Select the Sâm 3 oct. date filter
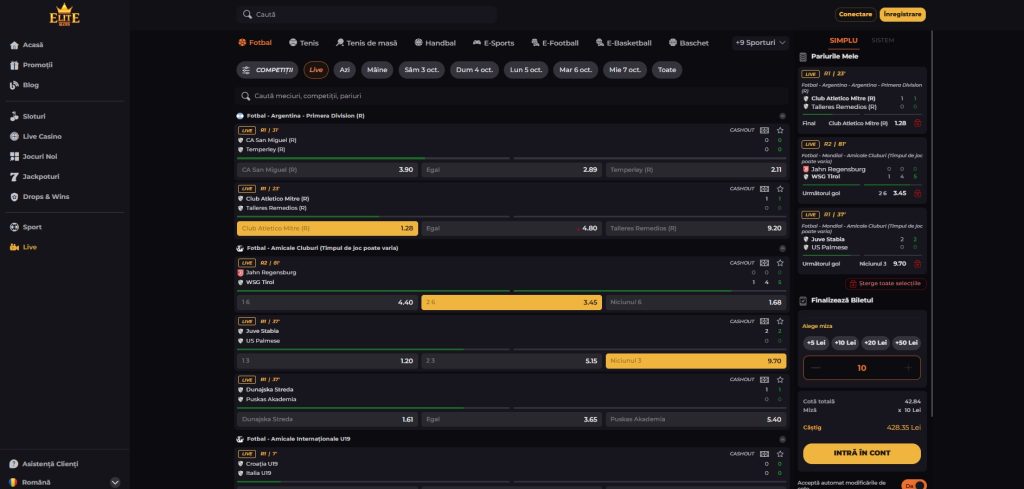The height and width of the screenshot is (489, 1024). [421, 70]
